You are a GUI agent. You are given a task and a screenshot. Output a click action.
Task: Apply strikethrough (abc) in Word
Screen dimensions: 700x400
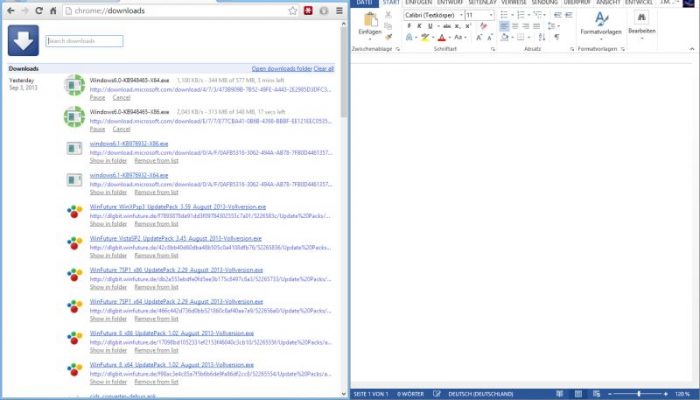(446, 26)
